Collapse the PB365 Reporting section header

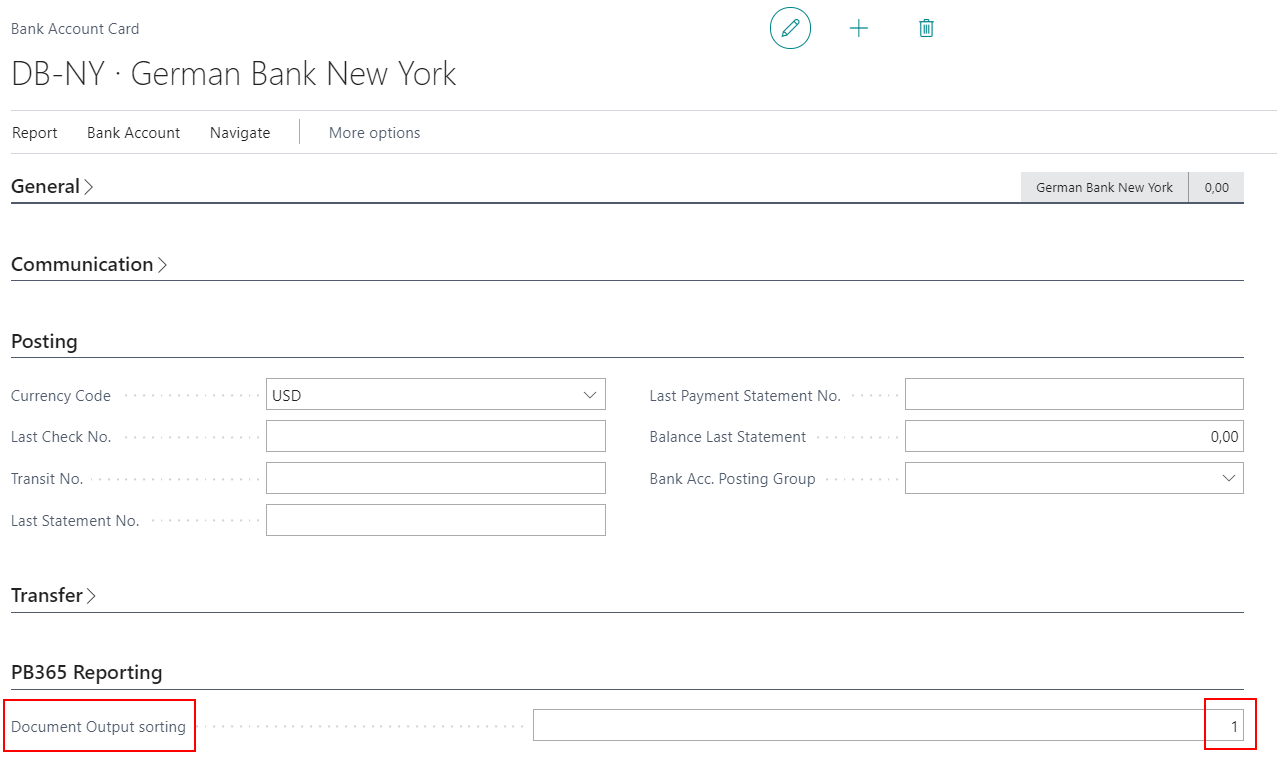87,673
